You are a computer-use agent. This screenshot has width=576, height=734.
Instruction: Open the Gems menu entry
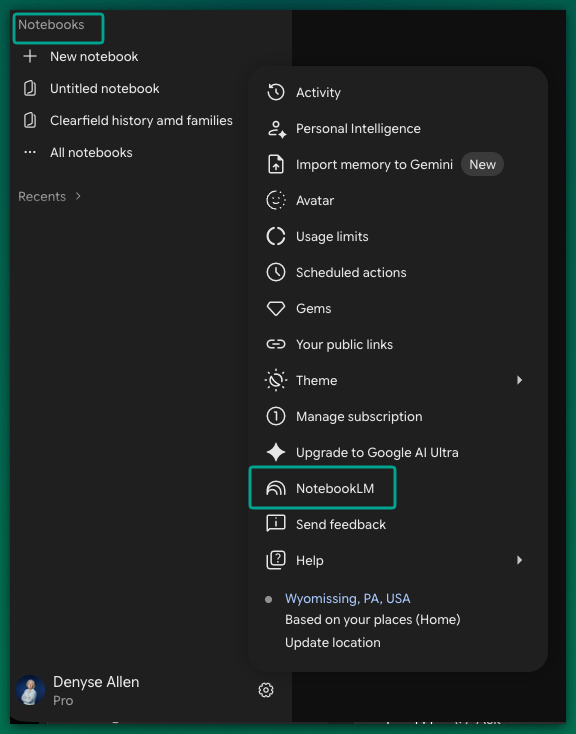point(398,308)
